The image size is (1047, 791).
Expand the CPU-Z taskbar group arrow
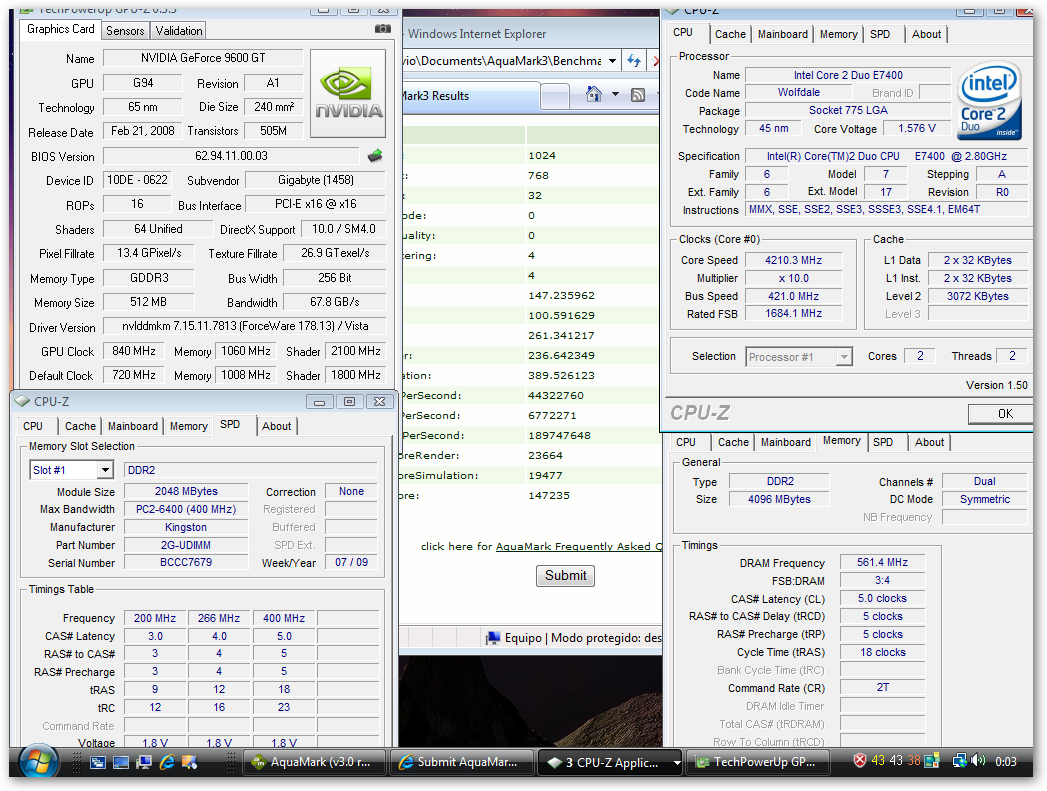pyautogui.click(x=676, y=762)
